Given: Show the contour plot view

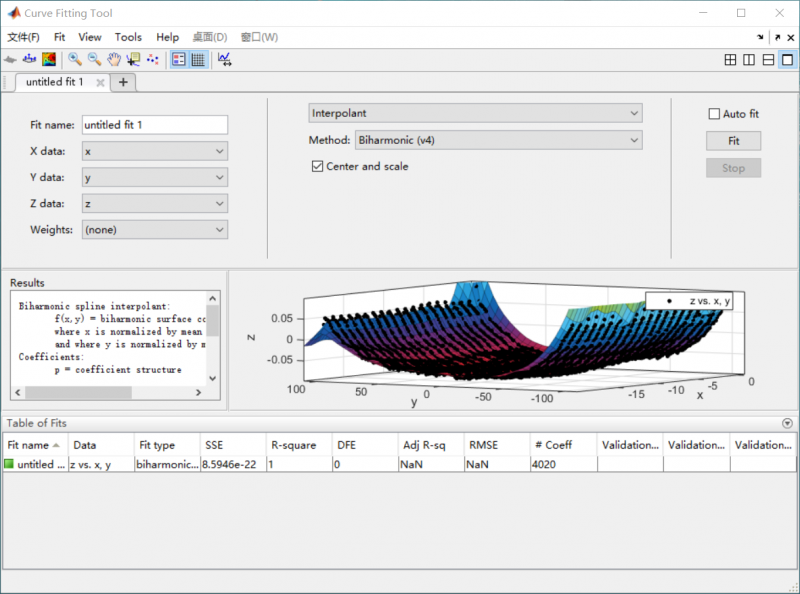Looking at the screenshot, I should click(x=48, y=60).
